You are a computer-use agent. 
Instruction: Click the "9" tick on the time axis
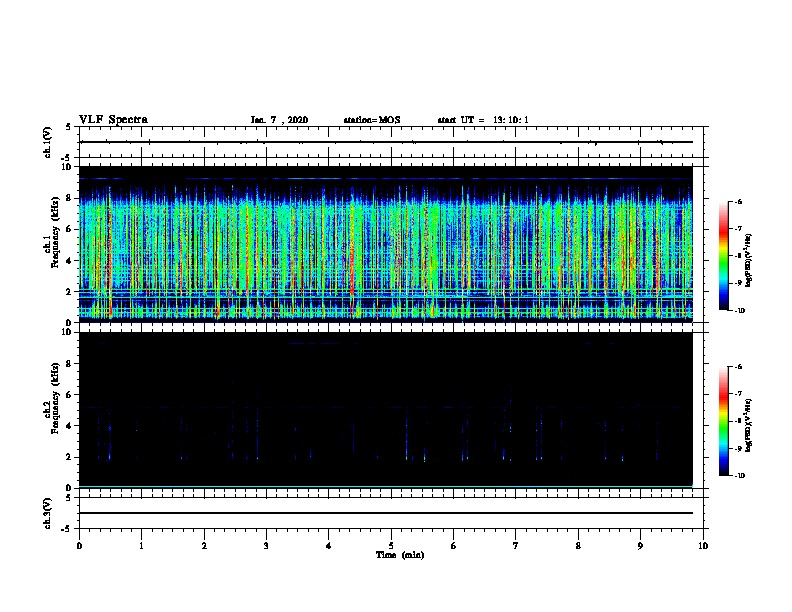pyautogui.click(x=640, y=546)
